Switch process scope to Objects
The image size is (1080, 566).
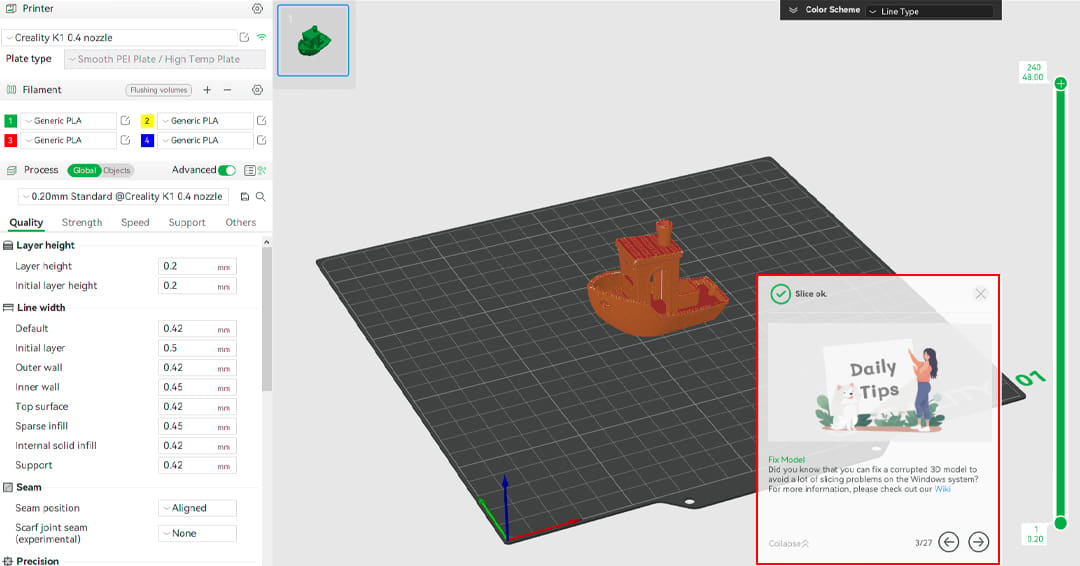click(x=117, y=170)
